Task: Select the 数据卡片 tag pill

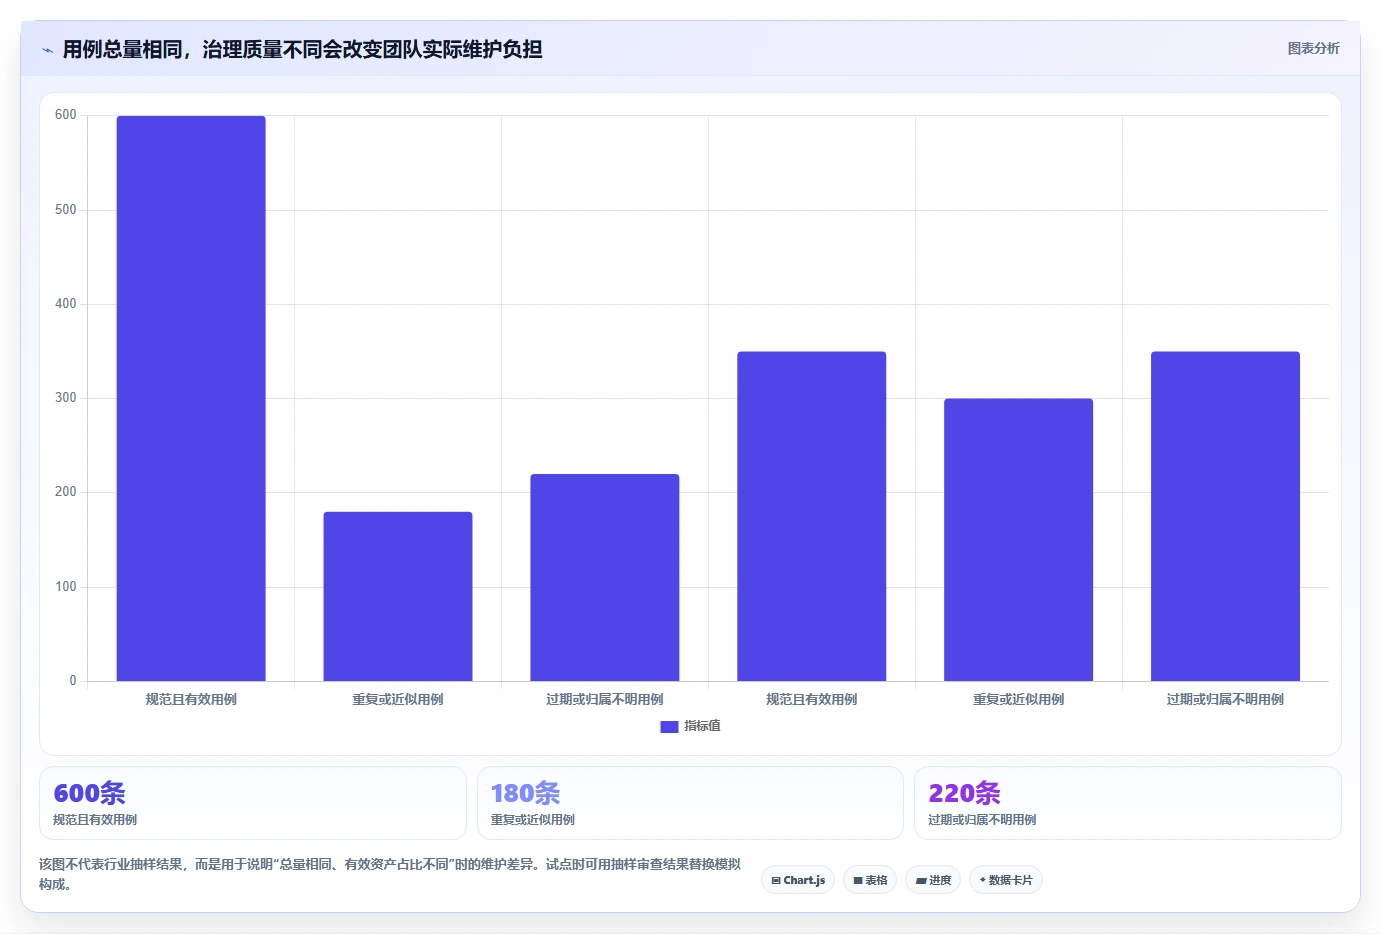Action: [x=1006, y=880]
